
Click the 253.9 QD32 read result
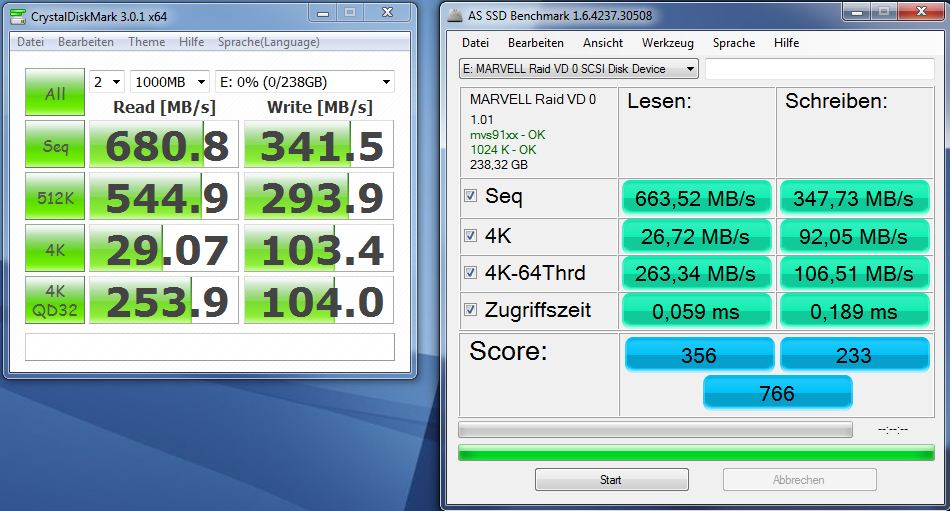164,300
